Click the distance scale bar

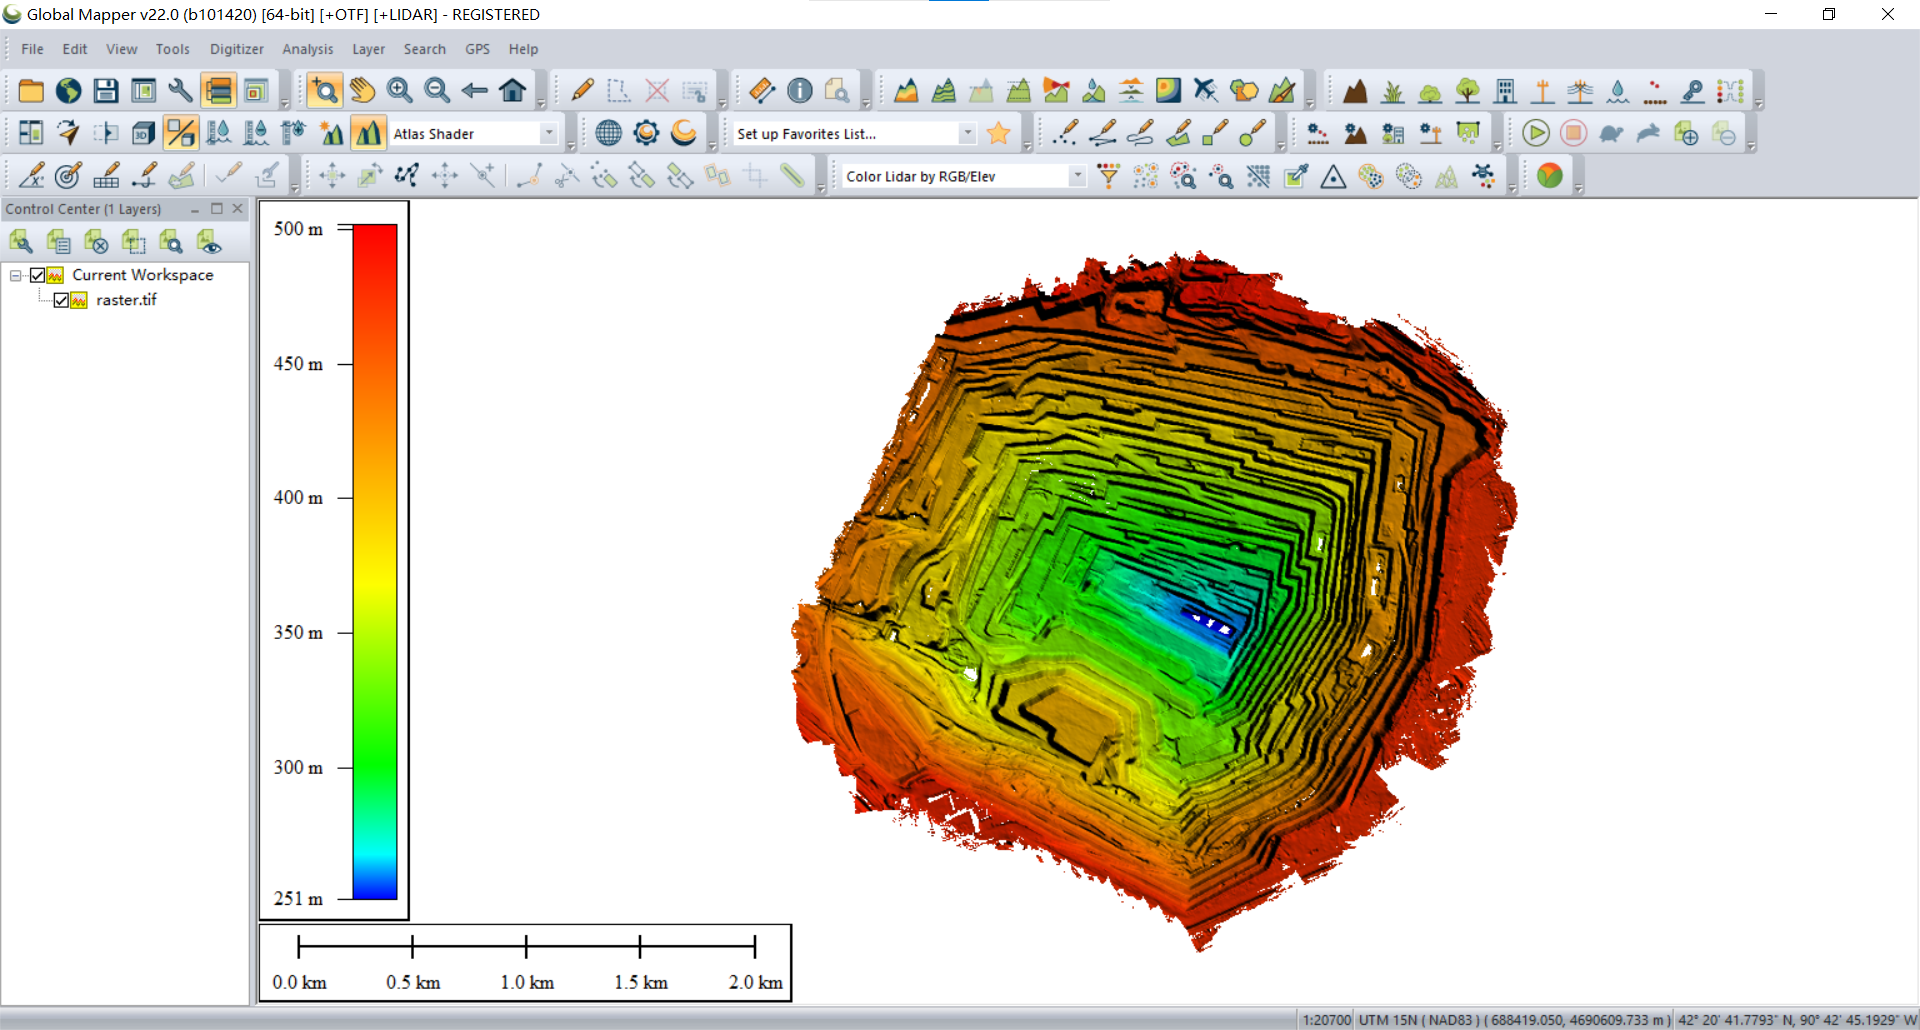(x=527, y=946)
